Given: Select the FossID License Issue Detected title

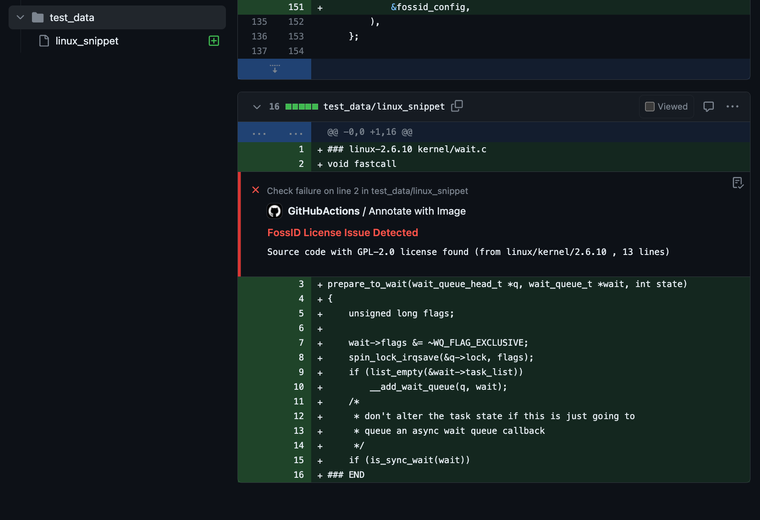Looking at the screenshot, I should (343, 233).
